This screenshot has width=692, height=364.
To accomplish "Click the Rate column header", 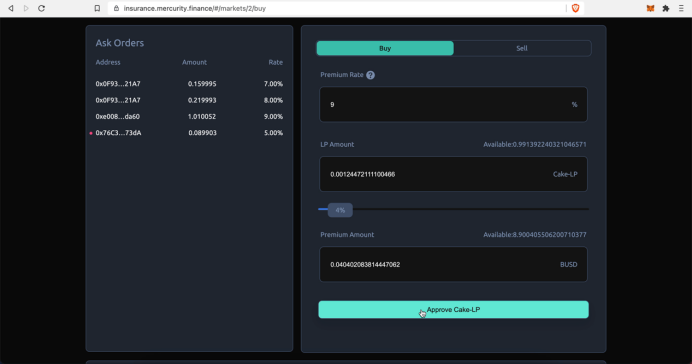I will click(x=275, y=62).
